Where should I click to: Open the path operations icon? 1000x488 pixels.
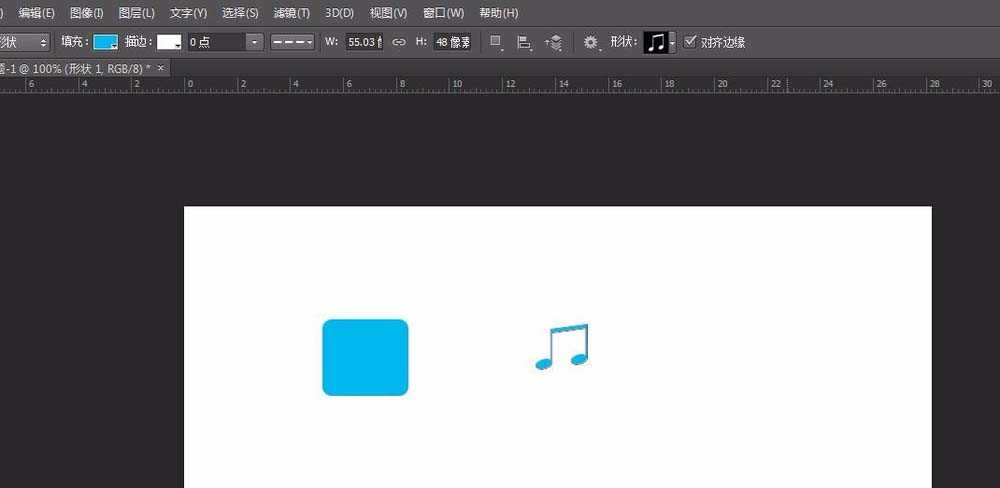[x=496, y=42]
